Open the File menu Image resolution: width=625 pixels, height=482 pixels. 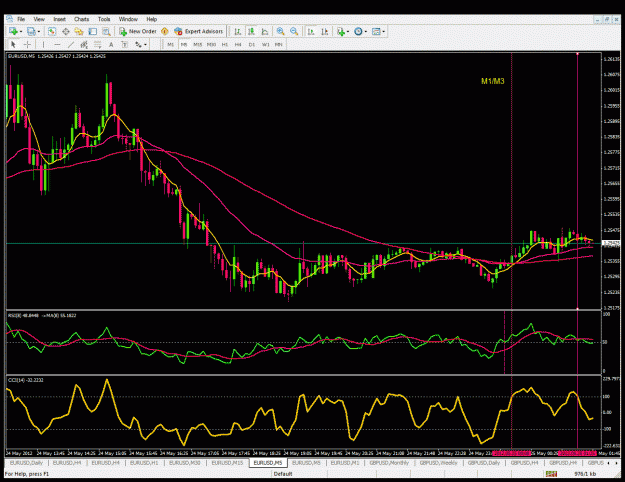[x=21, y=19]
